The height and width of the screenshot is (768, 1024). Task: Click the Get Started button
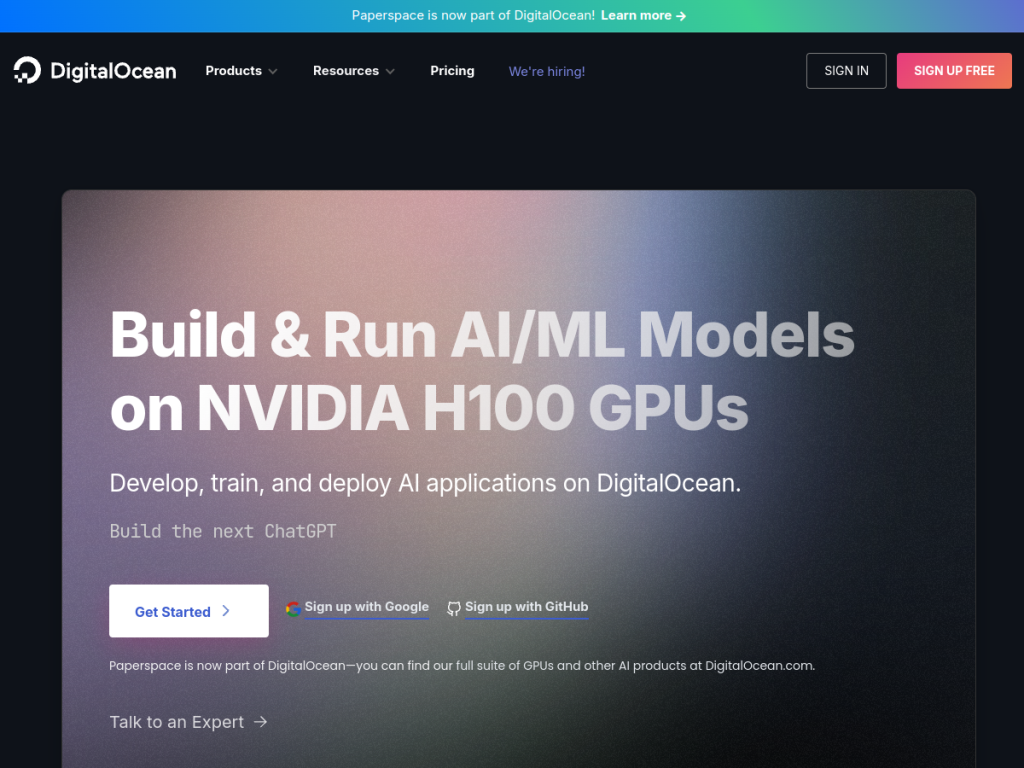pyautogui.click(x=189, y=611)
